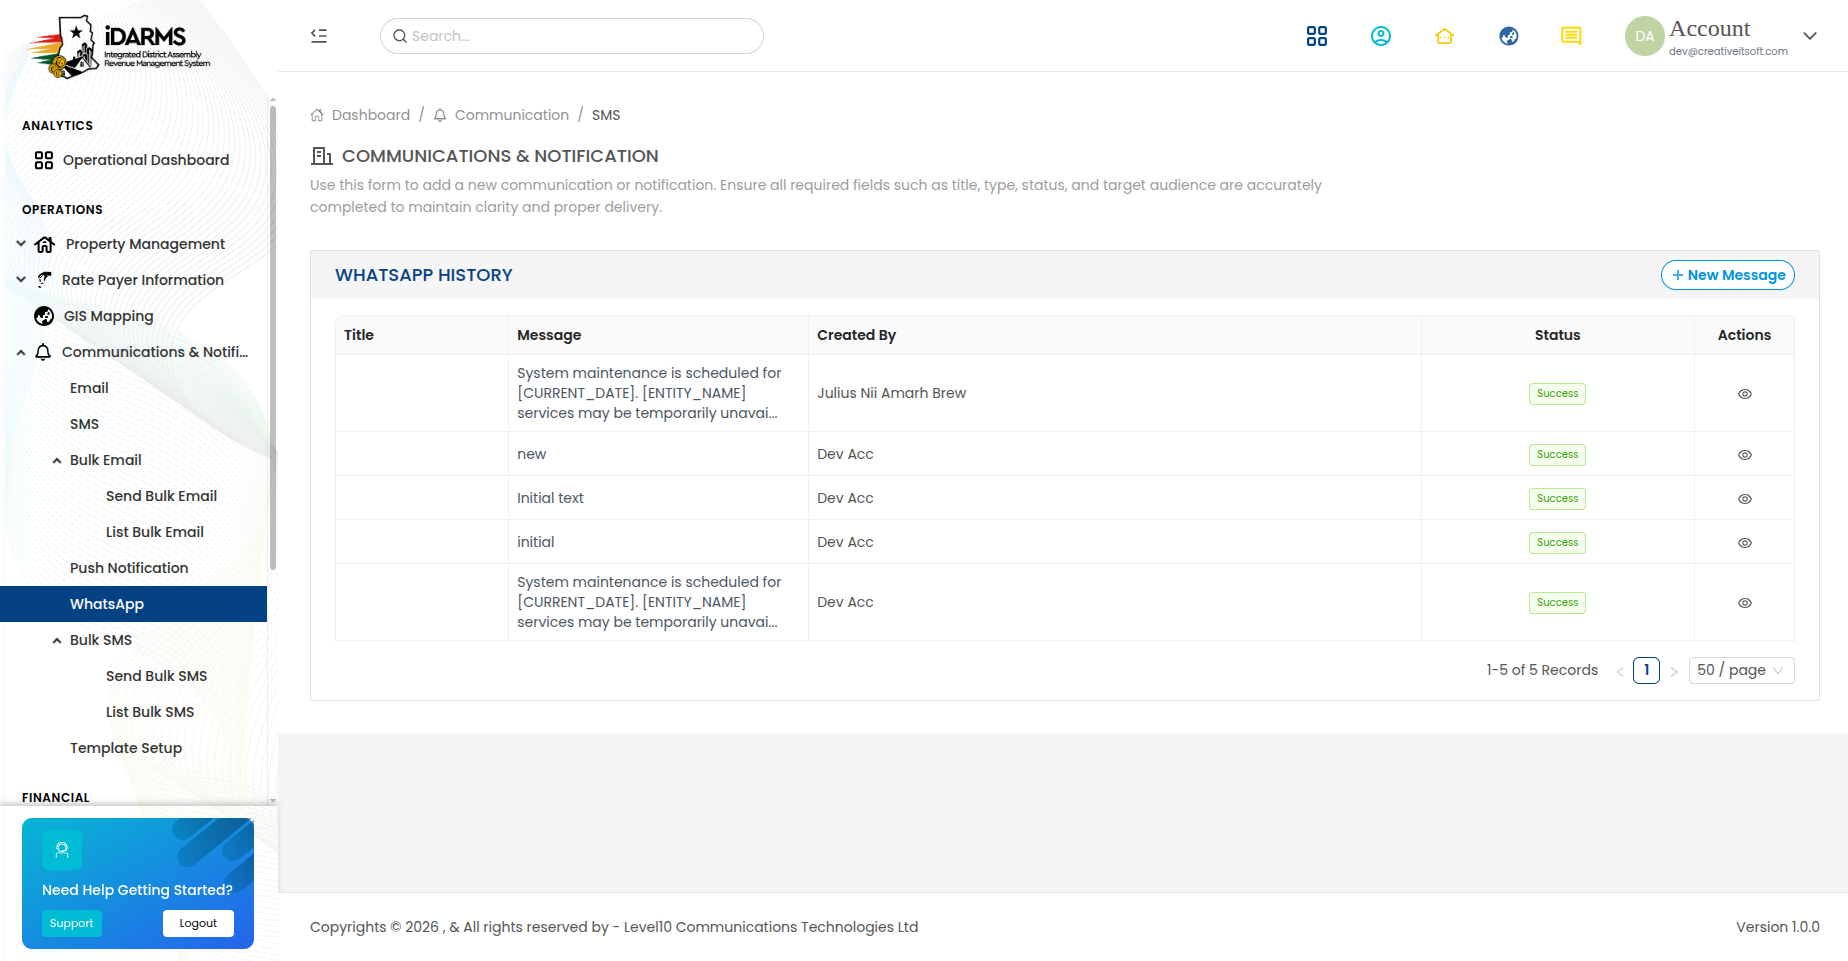Click the DA account avatar

(x=1644, y=36)
